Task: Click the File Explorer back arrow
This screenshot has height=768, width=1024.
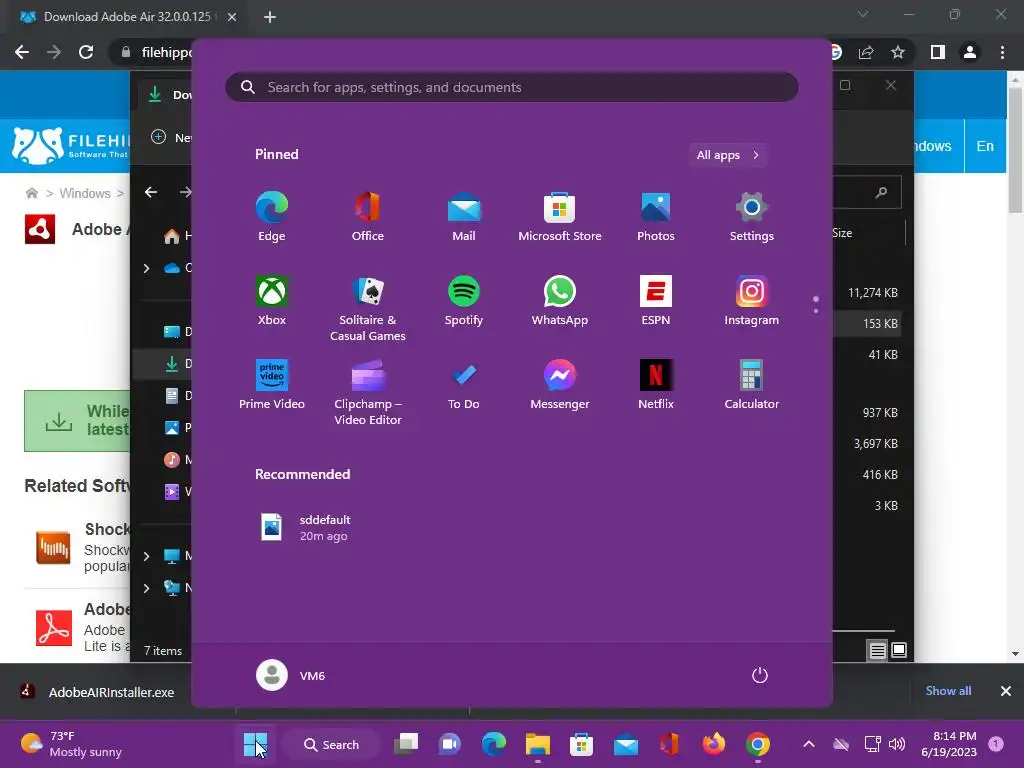Action: (151, 192)
